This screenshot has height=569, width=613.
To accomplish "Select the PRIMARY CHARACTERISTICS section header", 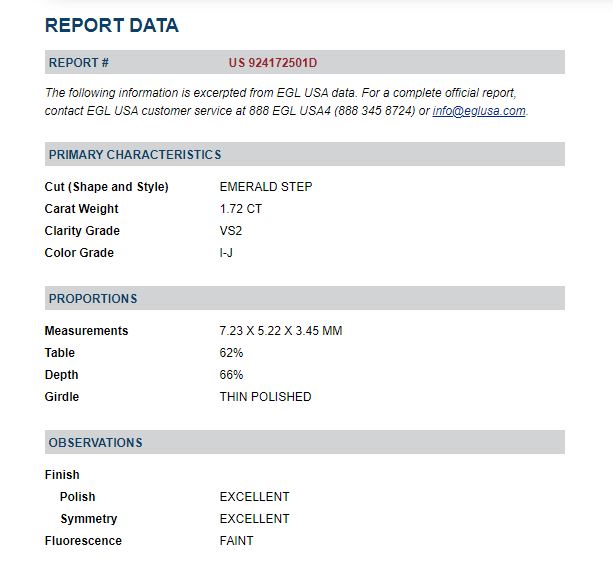I will [135, 155].
